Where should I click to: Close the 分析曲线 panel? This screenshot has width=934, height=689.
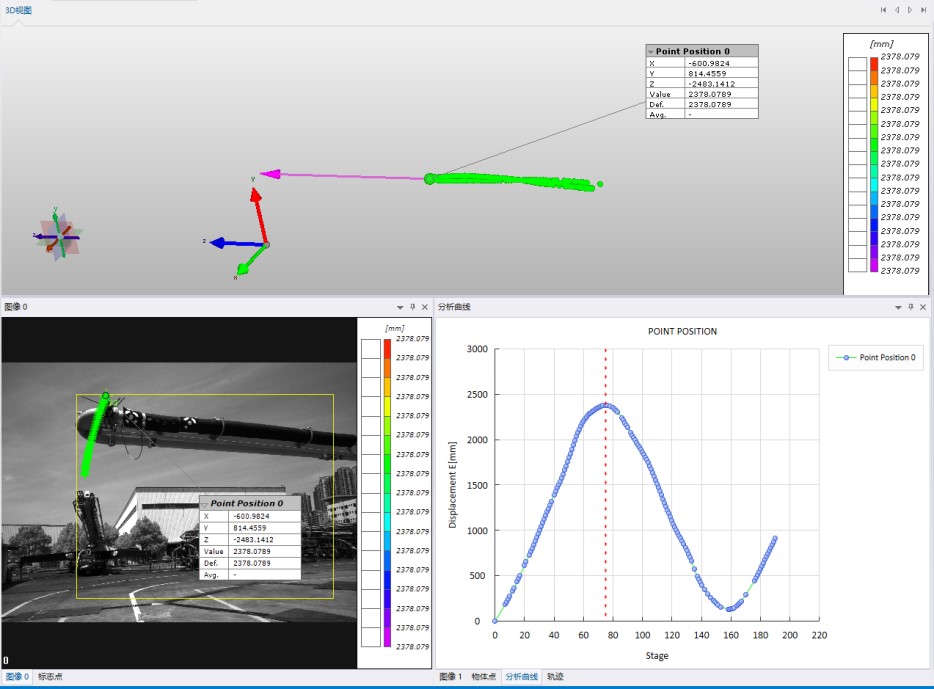(922, 307)
